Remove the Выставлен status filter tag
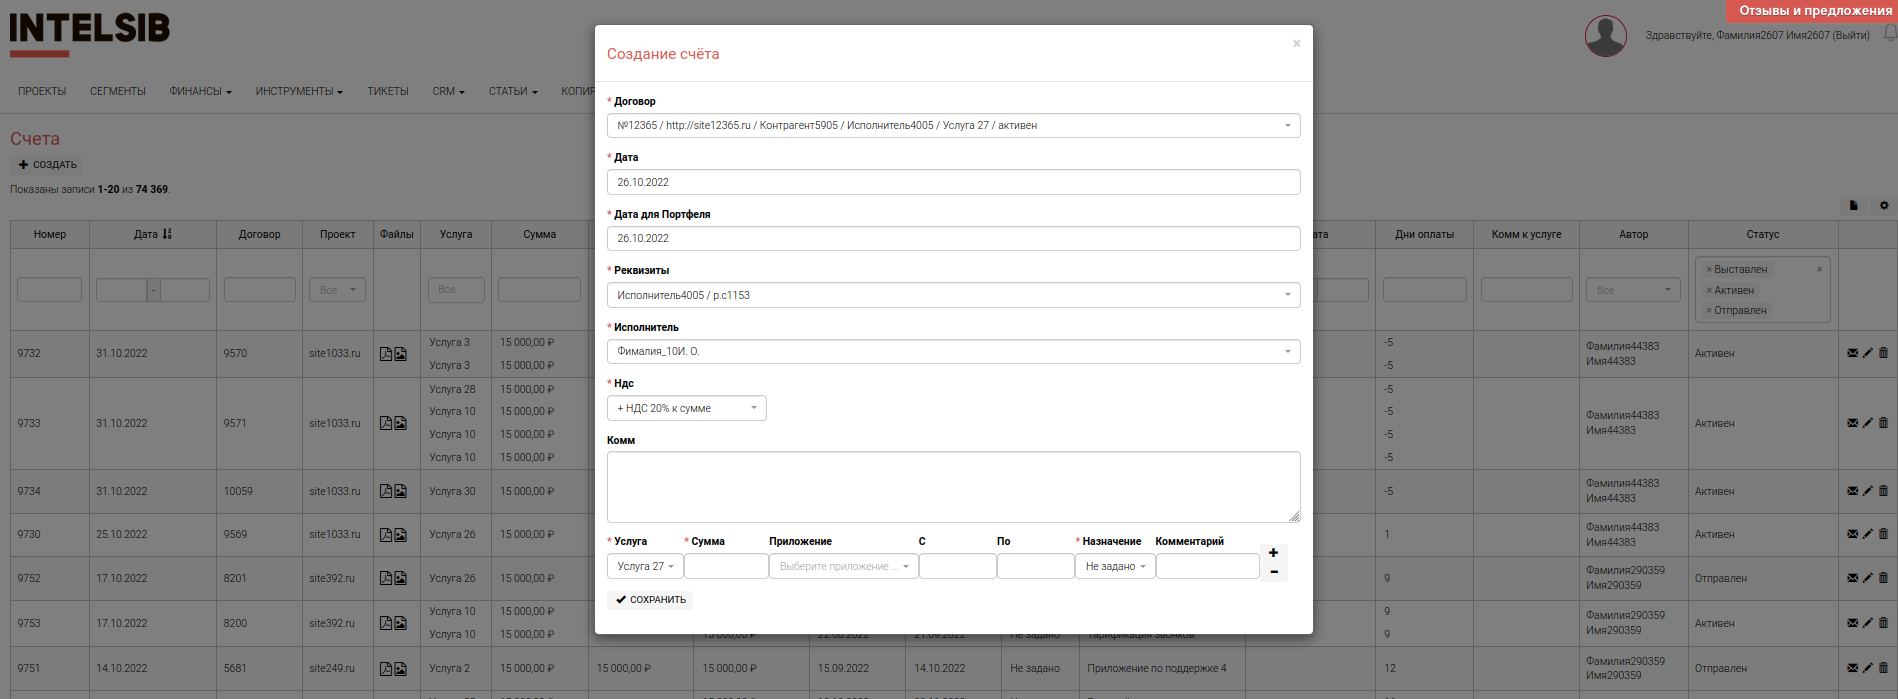The image size is (1898, 699). pyautogui.click(x=1709, y=270)
